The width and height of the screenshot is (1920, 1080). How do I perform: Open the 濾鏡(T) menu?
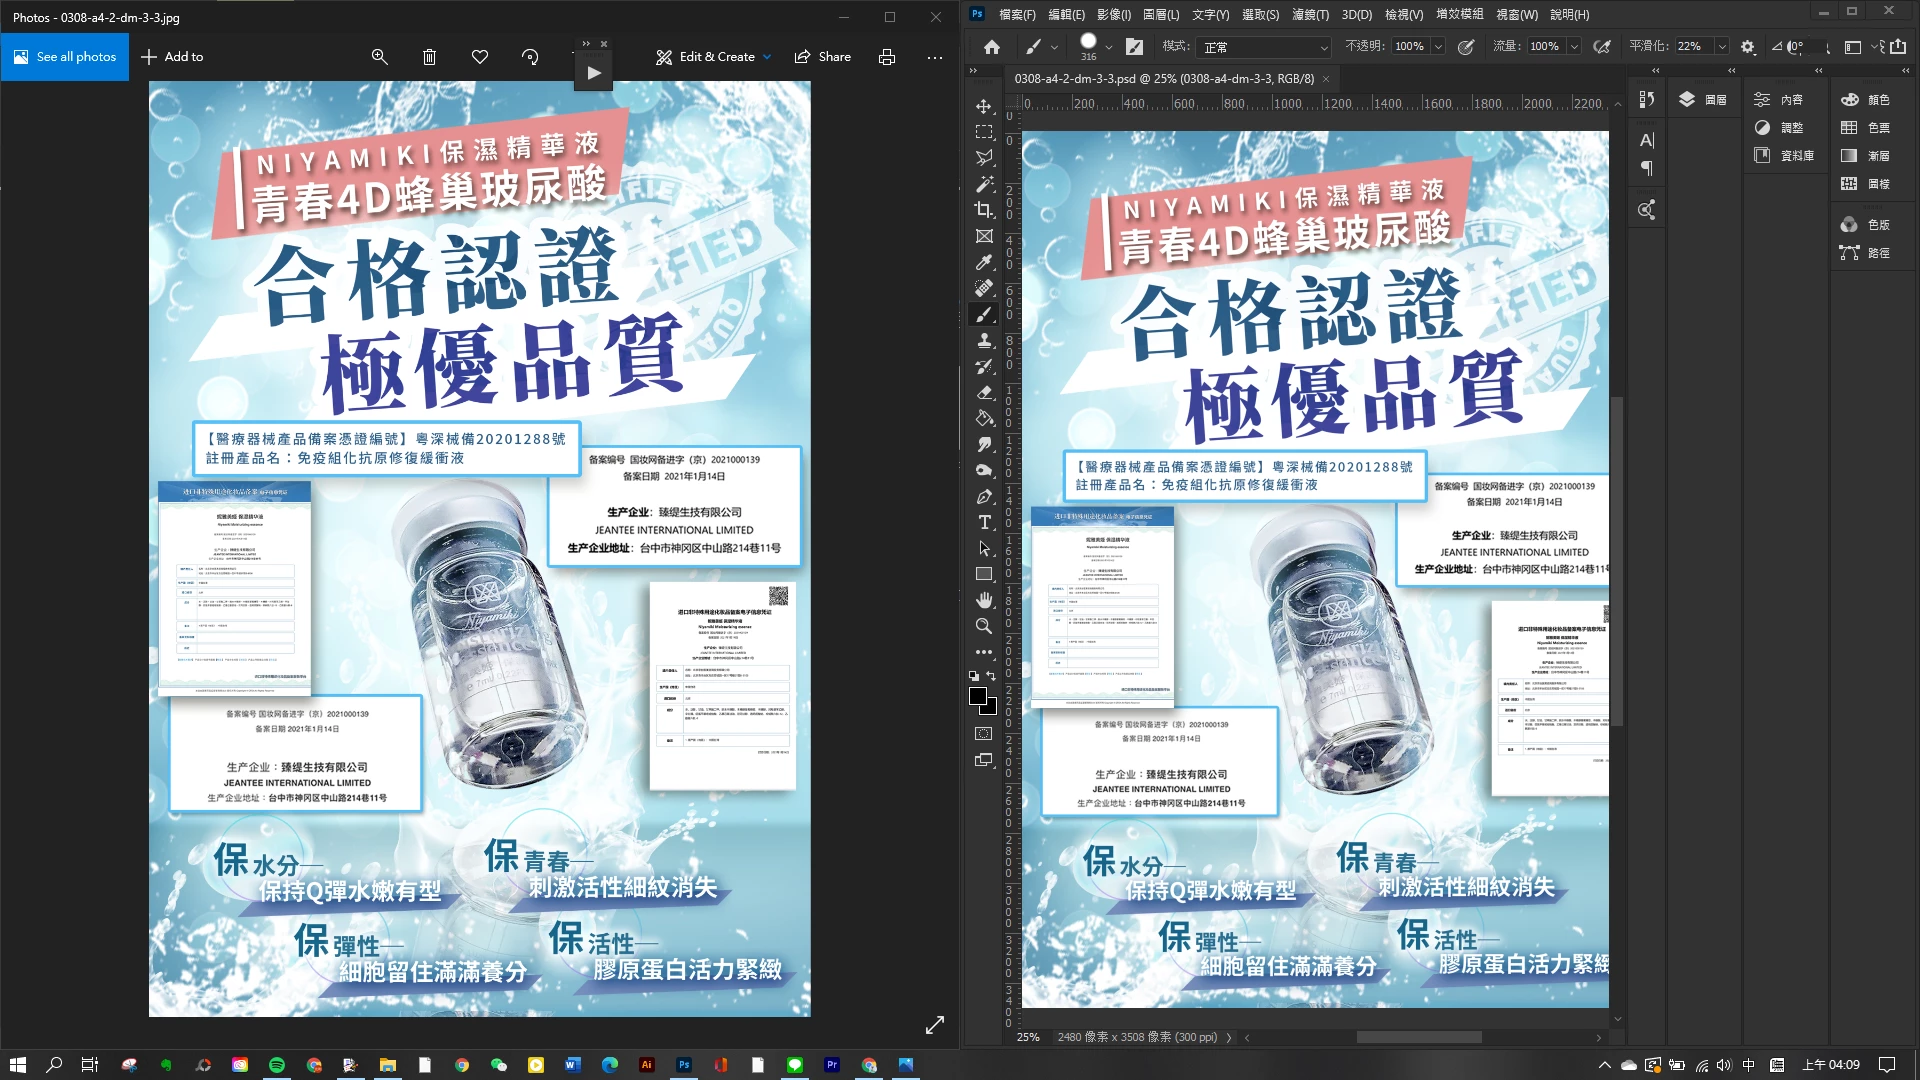point(1310,14)
